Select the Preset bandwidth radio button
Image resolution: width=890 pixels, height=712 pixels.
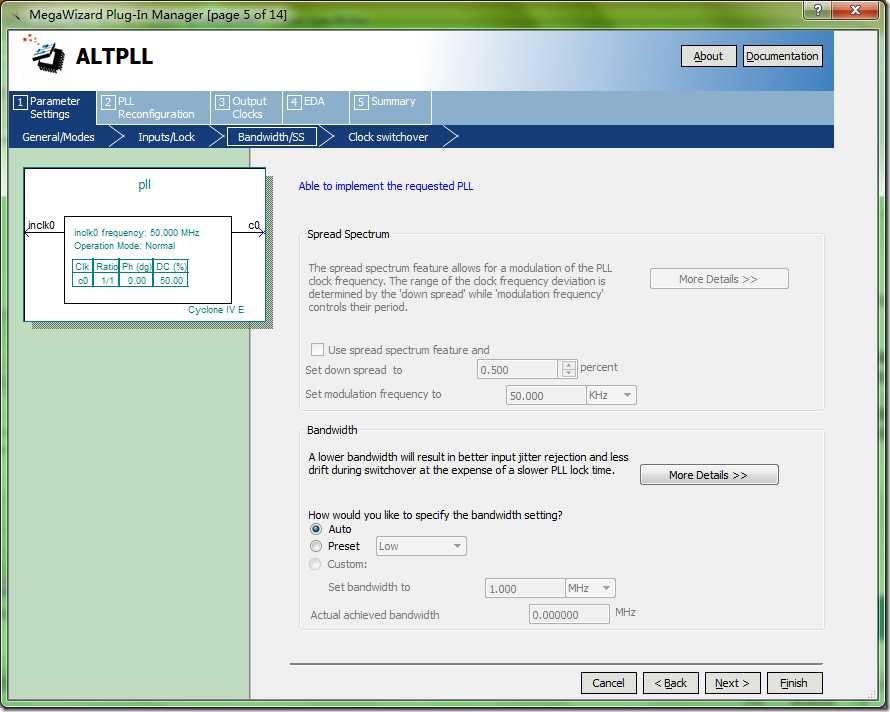click(x=316, y=546)
